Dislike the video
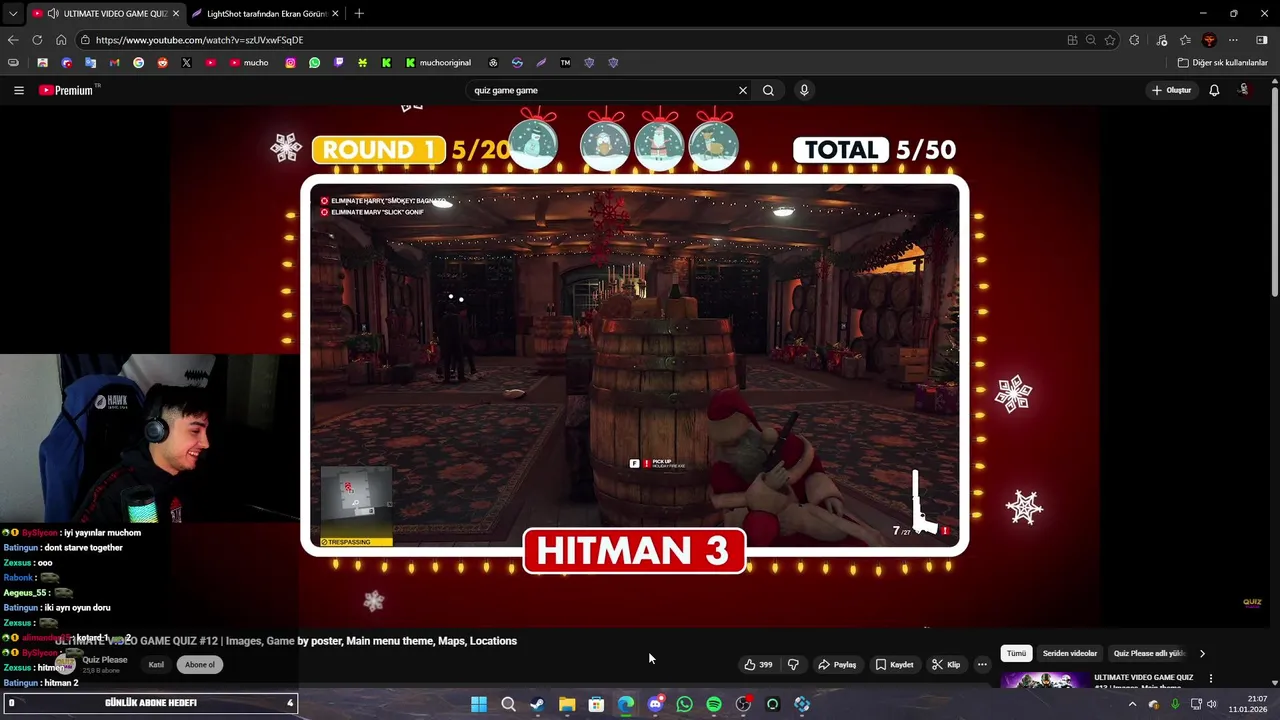This screenshot has width=1280, height=720. point(793,664)
